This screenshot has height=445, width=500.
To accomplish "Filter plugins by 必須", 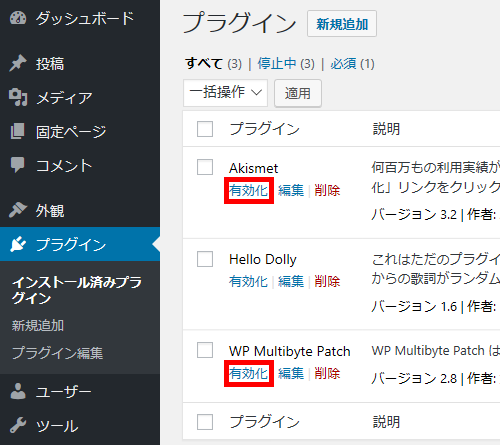I will tap(343, 63).
